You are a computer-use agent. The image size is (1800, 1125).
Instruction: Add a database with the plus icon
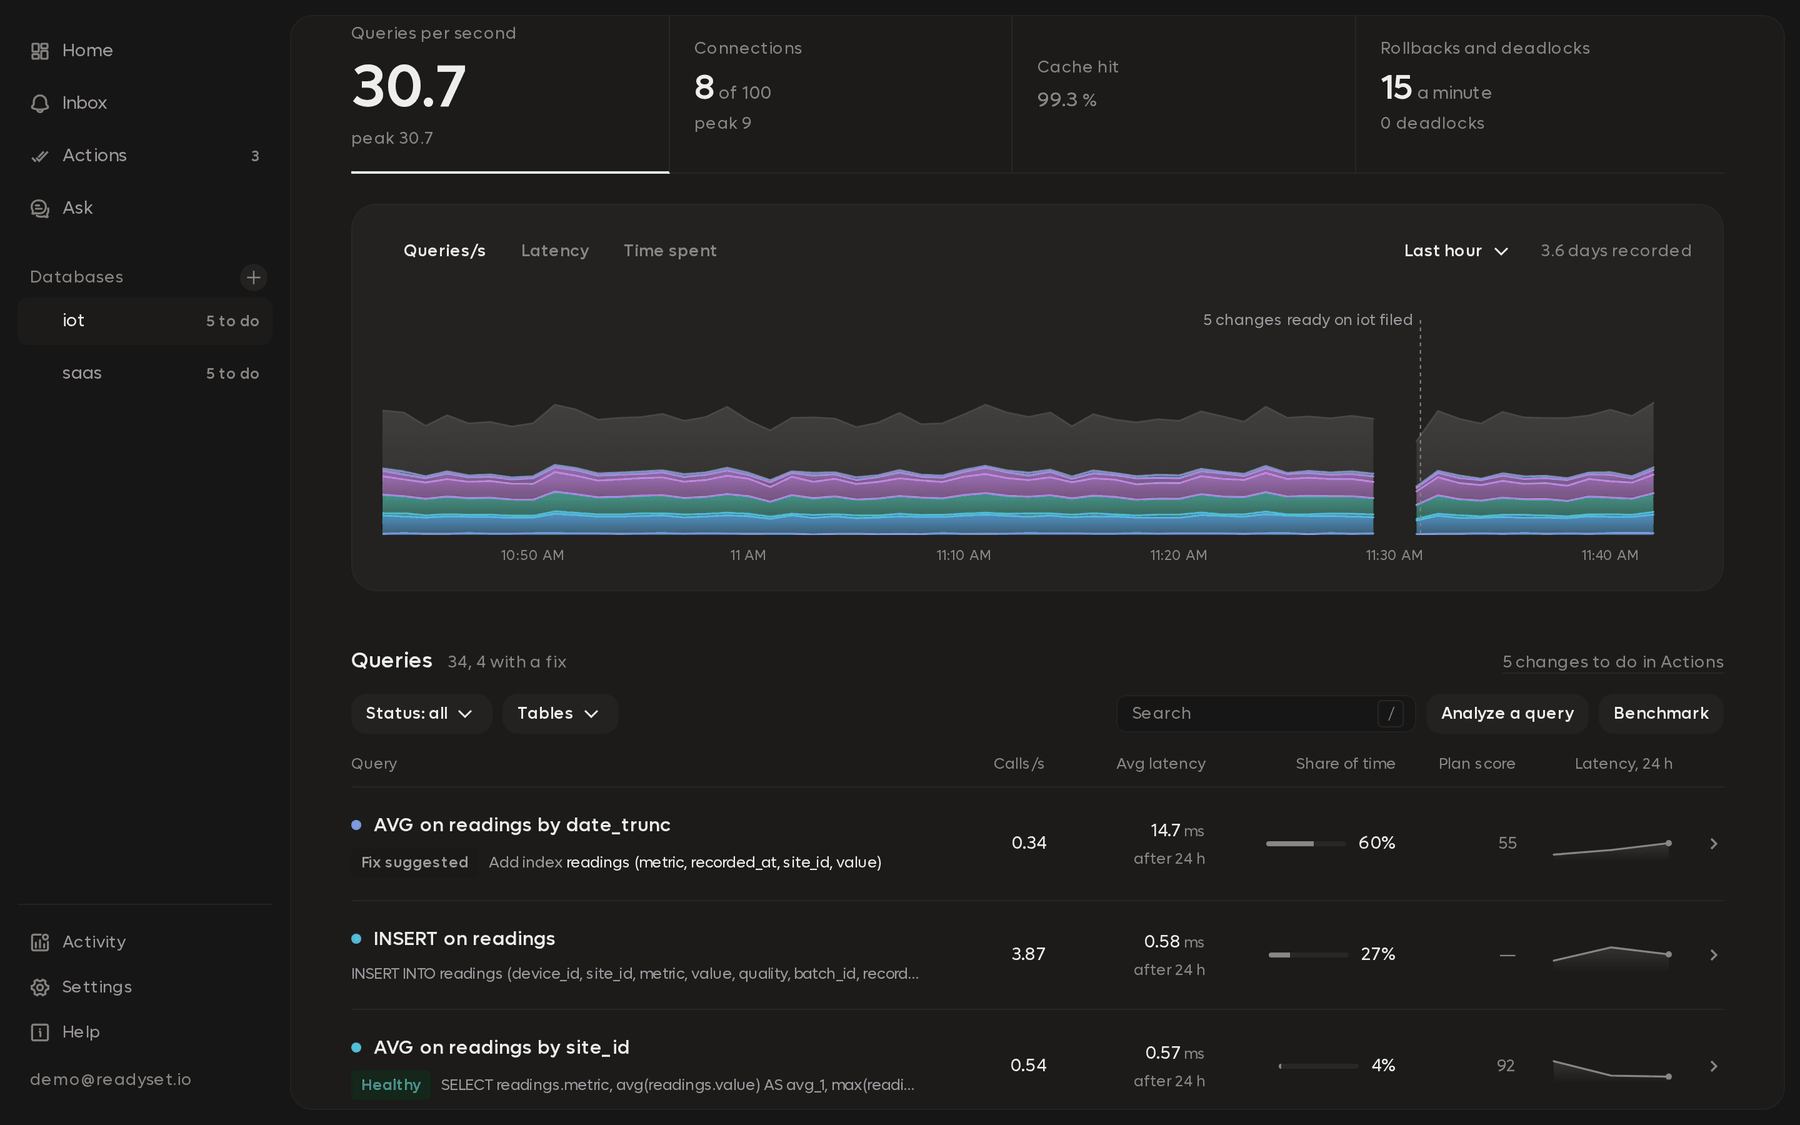pos(254,277)
